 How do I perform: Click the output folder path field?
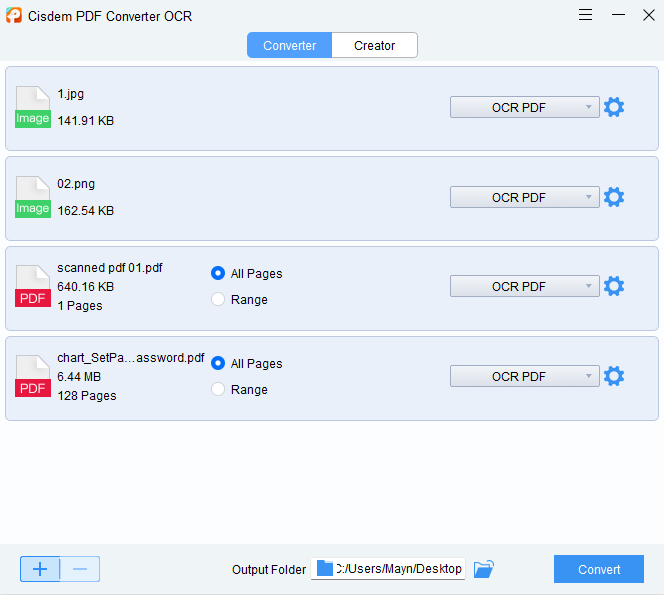click(x=388, y=568)
